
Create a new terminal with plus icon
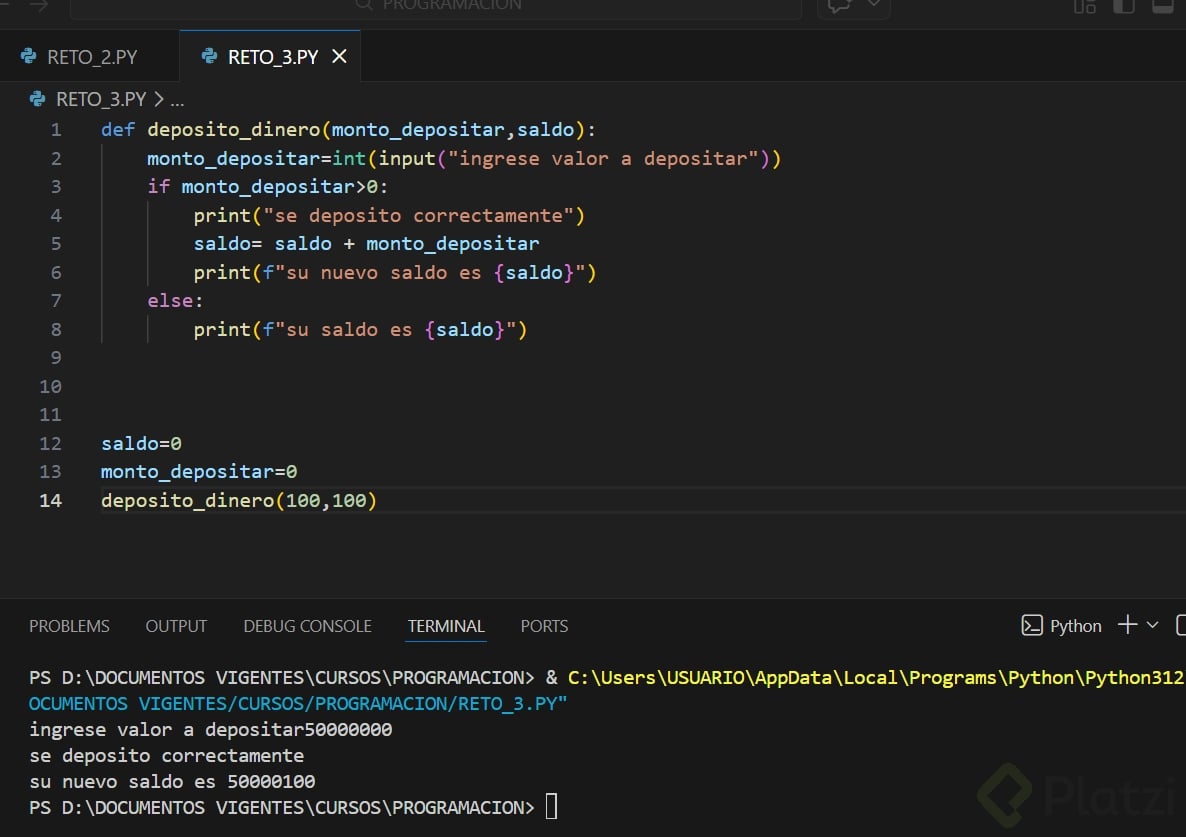point(1127,625)
